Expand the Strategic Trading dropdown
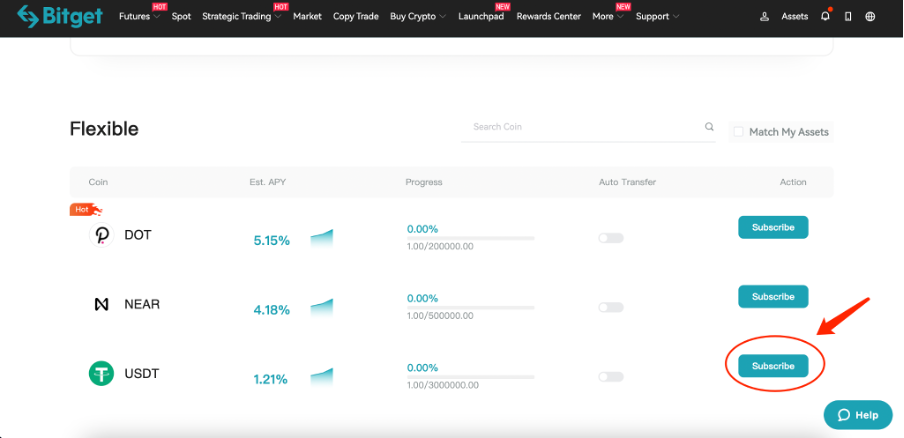The image size is (904, 438). (x=242, y=17)
